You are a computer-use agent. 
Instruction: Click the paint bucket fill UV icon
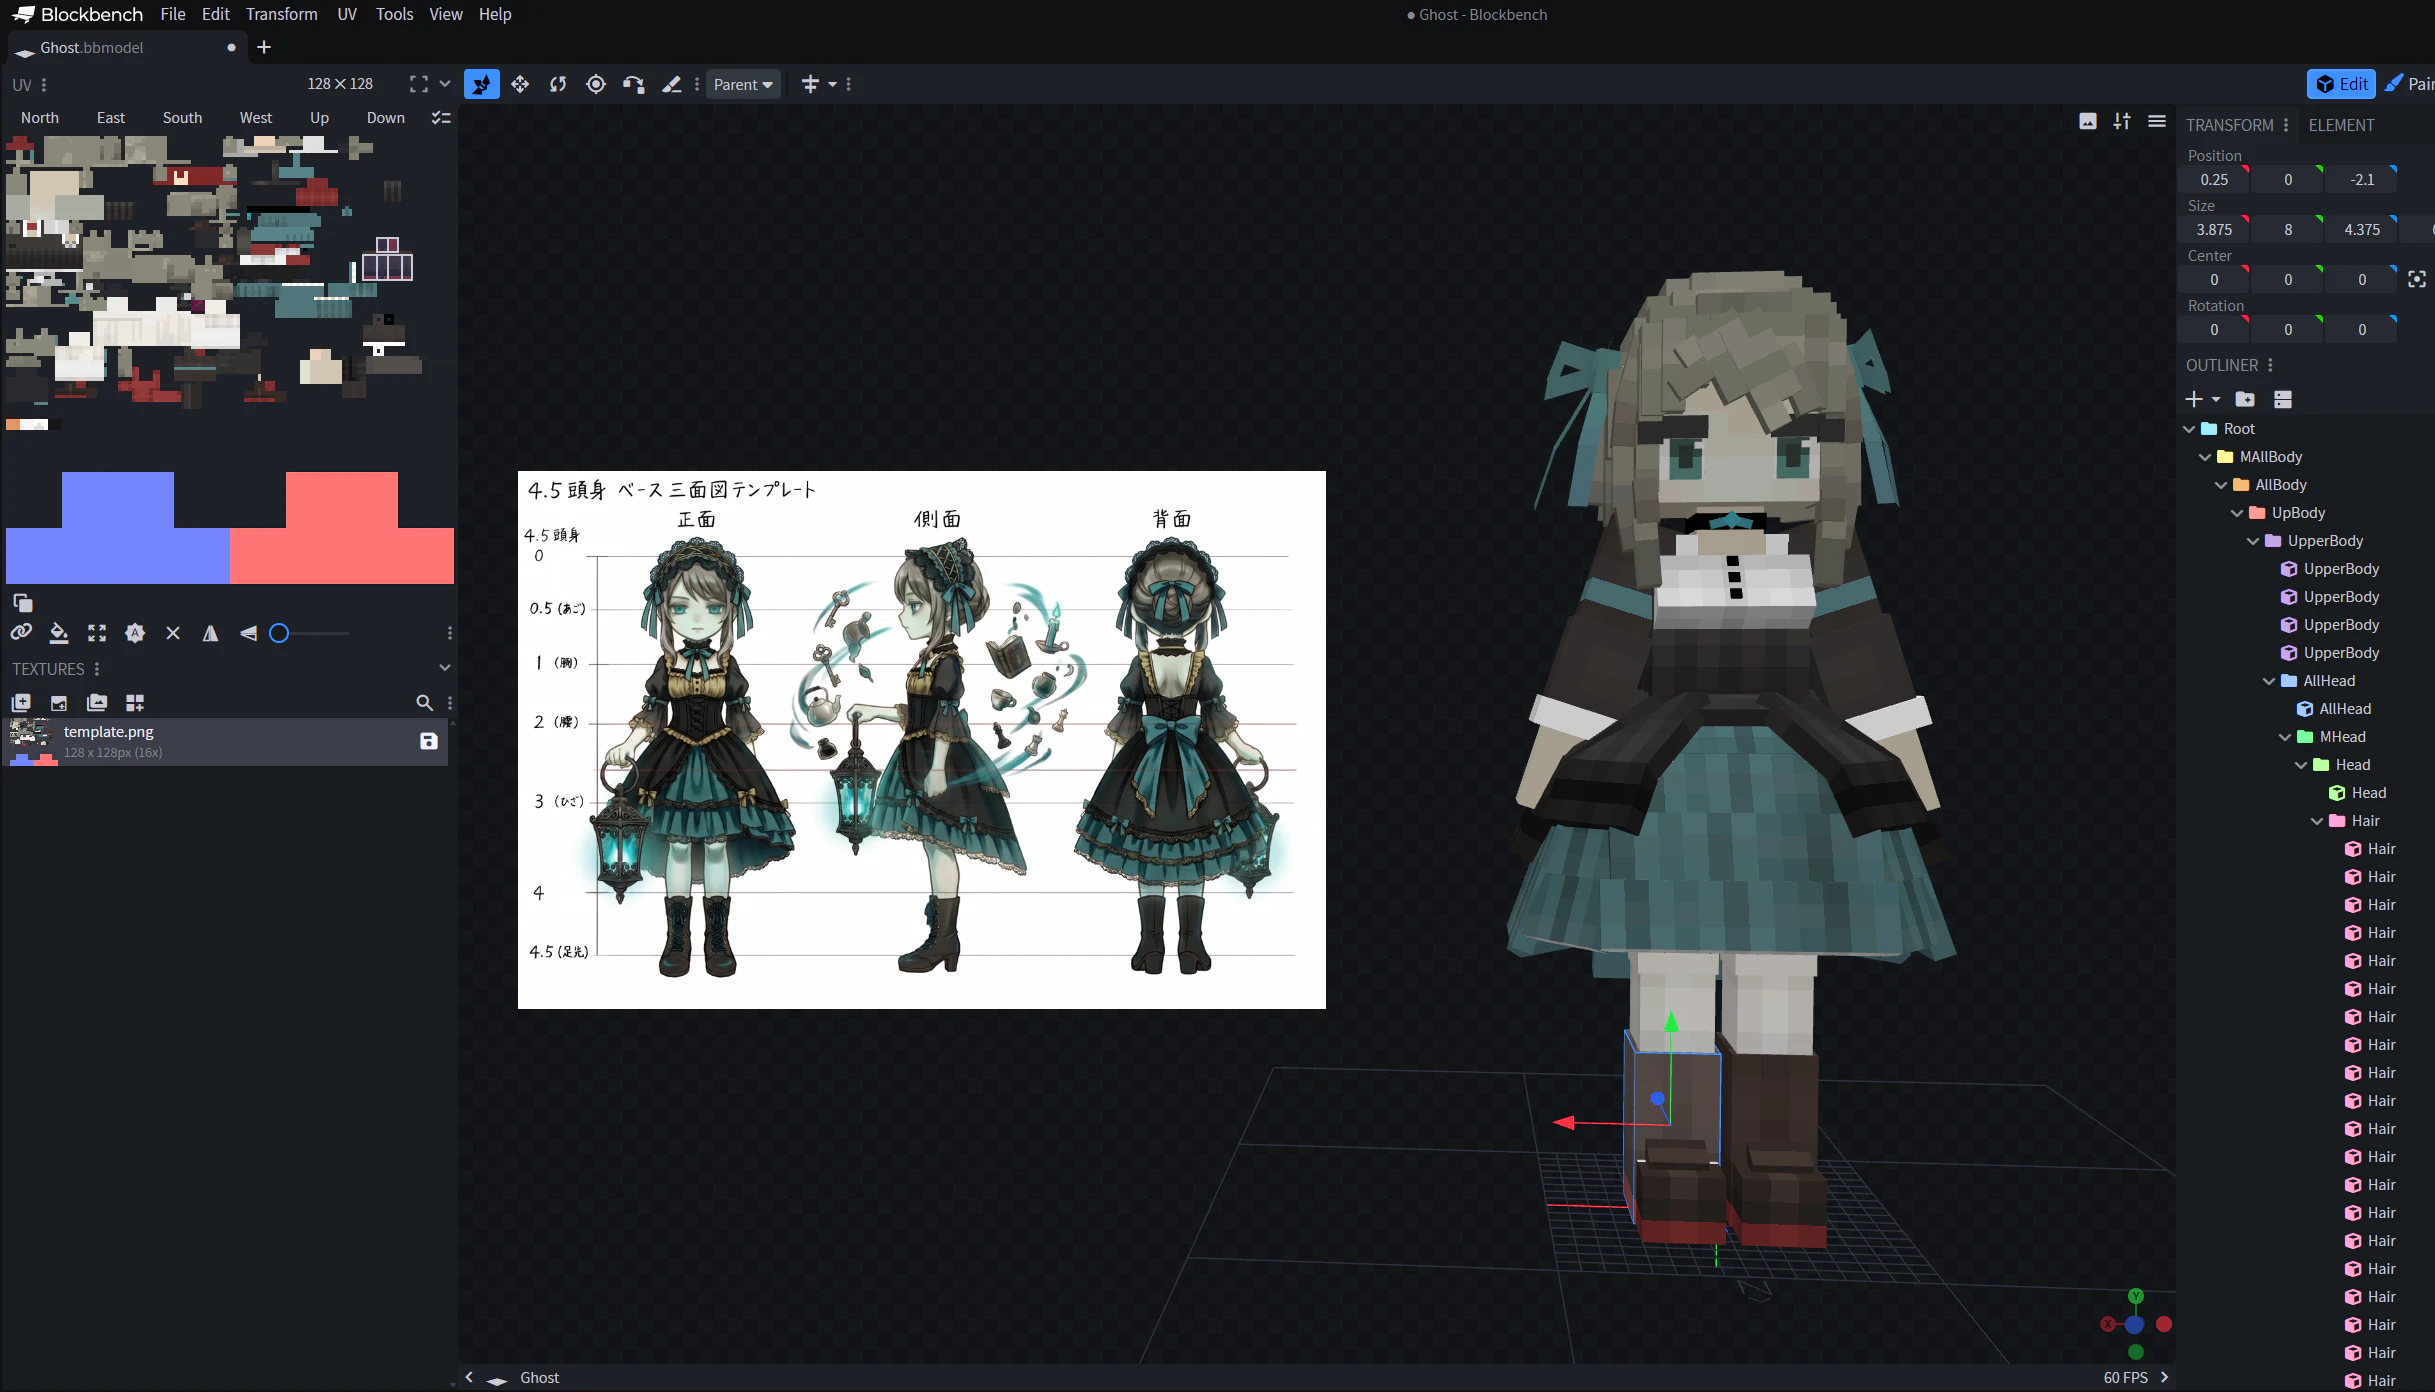point(59,633)
